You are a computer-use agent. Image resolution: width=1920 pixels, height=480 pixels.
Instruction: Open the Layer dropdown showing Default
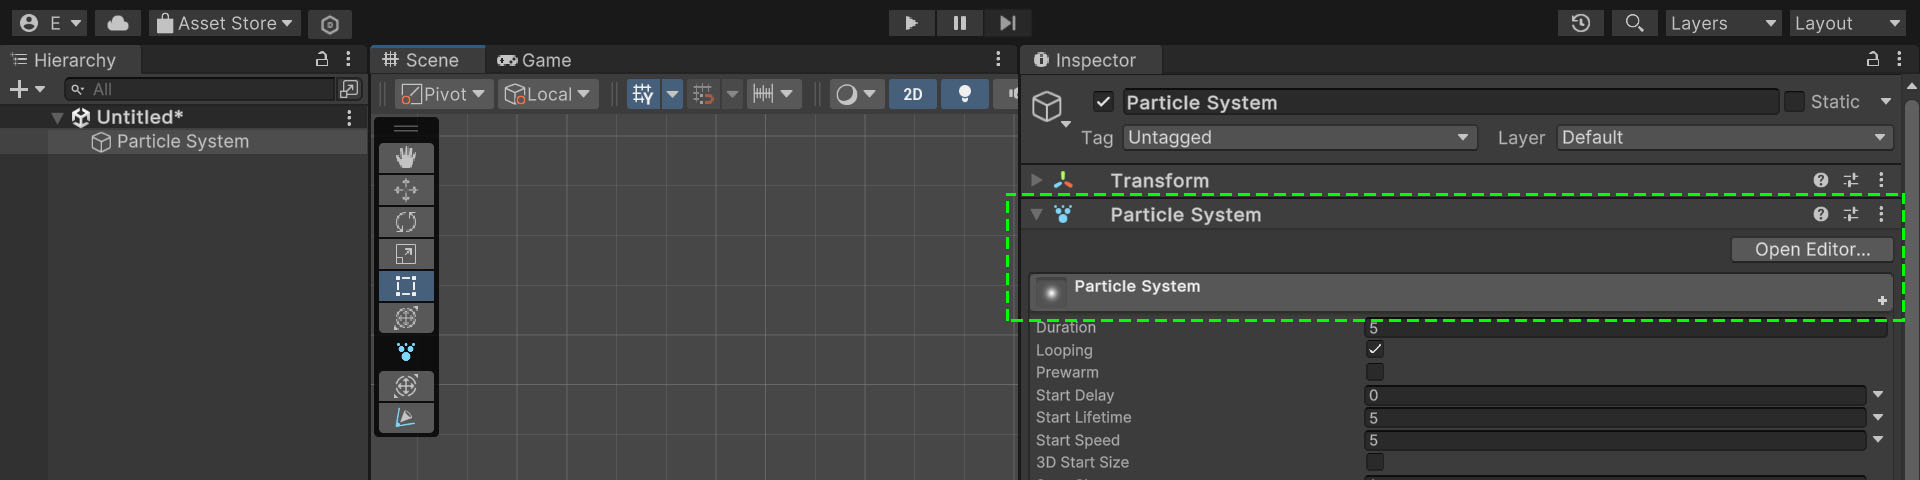1725,138
